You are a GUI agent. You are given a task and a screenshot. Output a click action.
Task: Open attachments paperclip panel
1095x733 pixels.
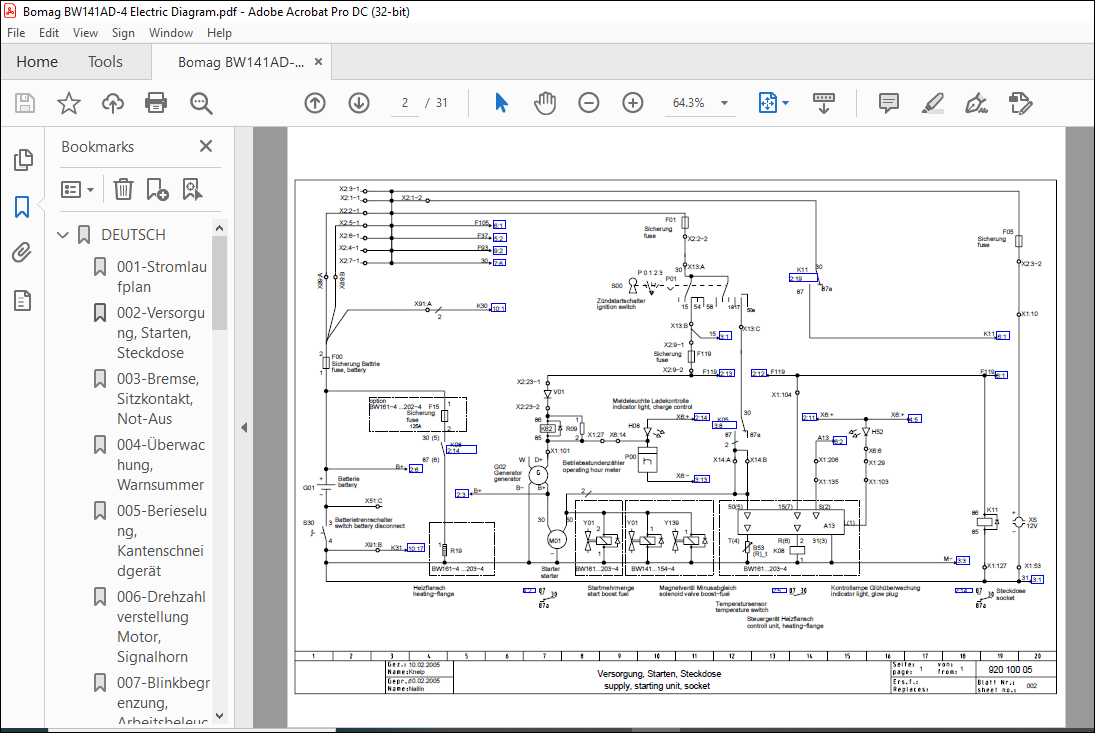click(x=22, y=253)
